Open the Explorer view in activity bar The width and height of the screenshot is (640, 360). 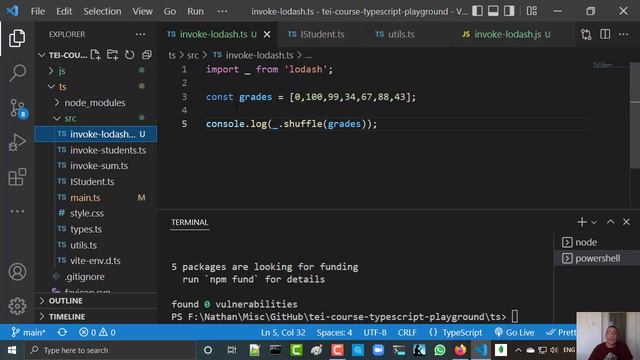tap(17, 38)
